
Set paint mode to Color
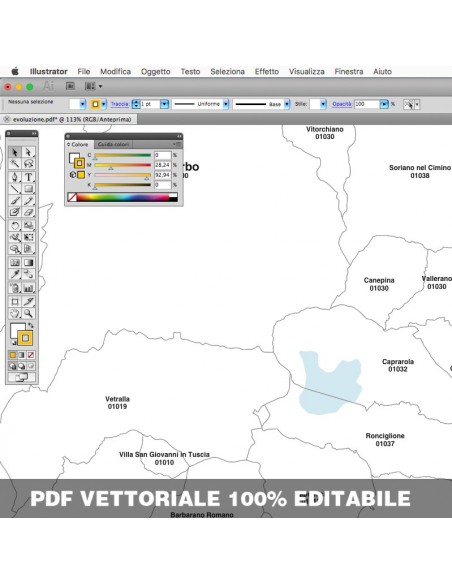tap(13, 355)
